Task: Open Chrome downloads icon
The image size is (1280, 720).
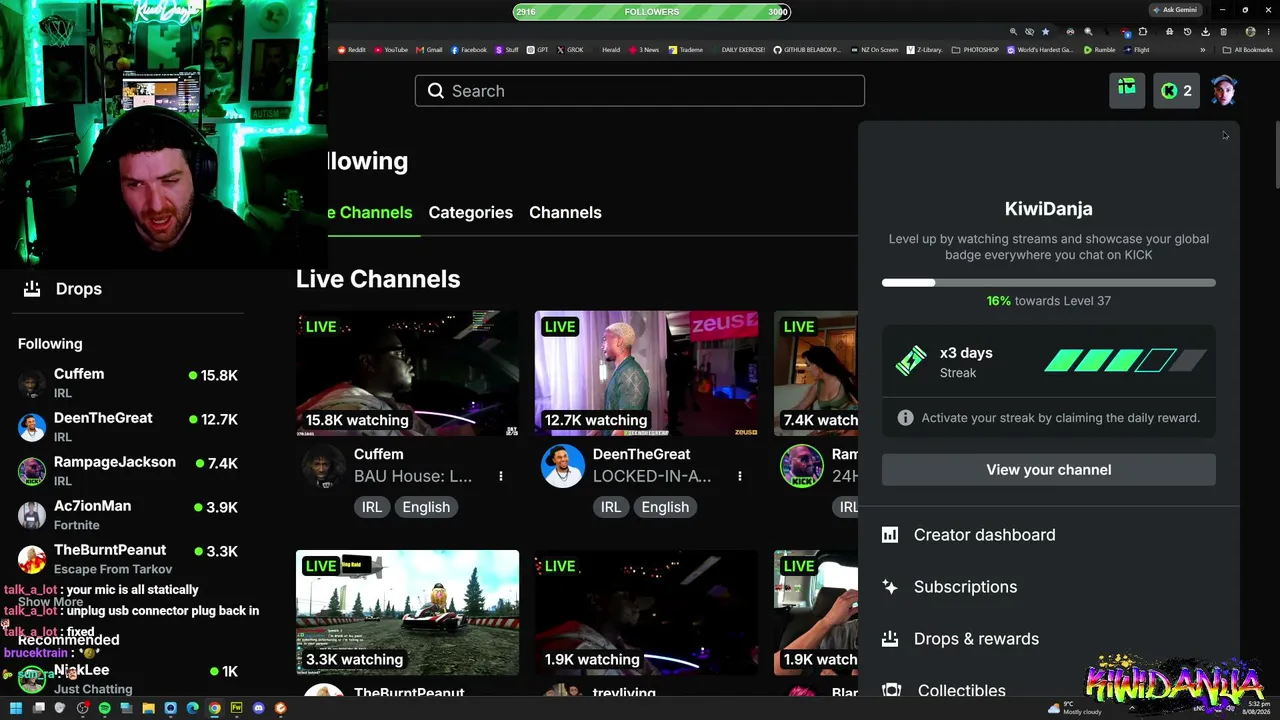Action: tap(1205, 32)
